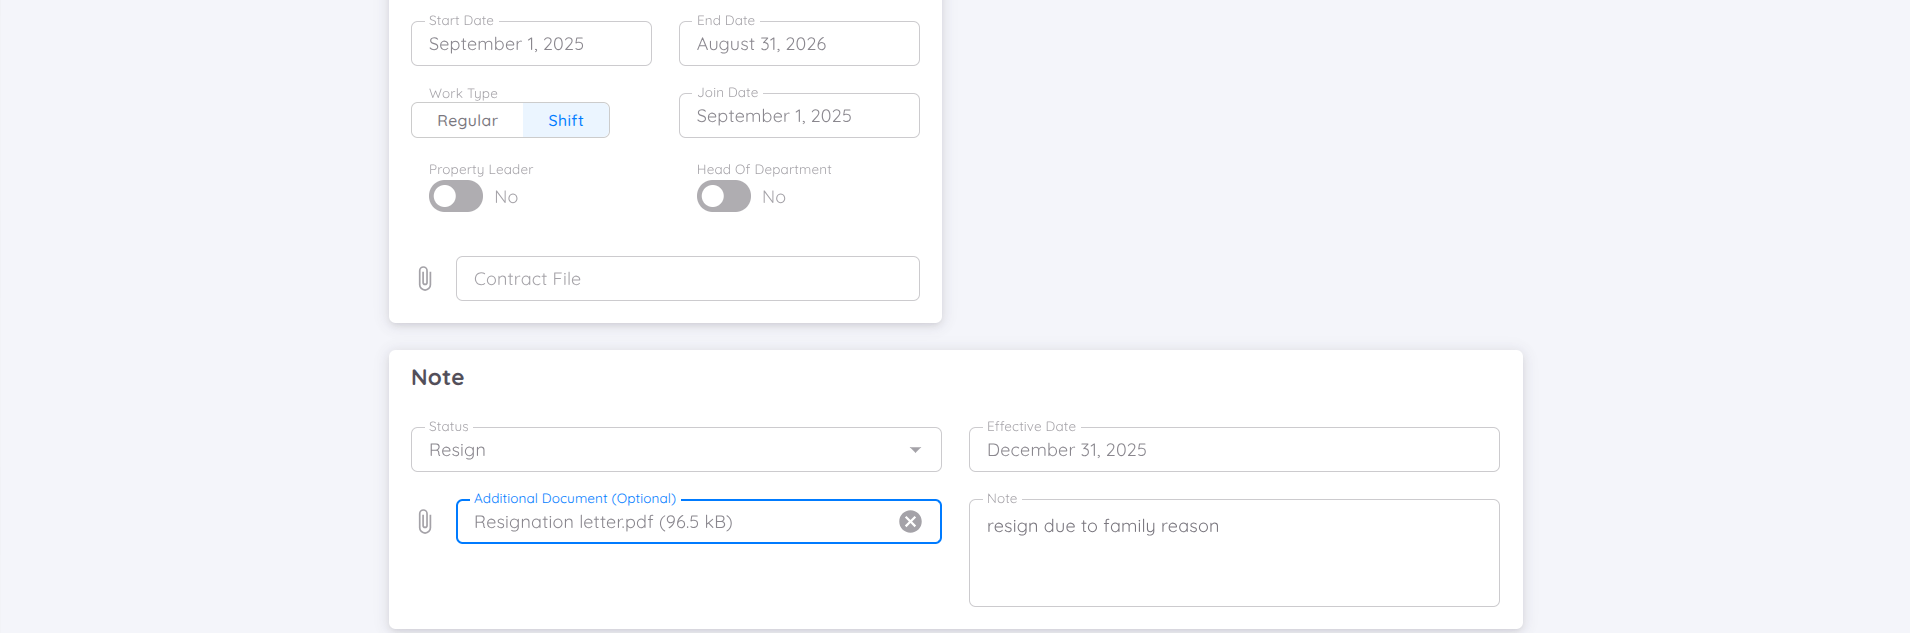This screenshot has width=1910, height=633.
Task: Click the paperclip icon beside Contract File
Action: click(425, 279)
